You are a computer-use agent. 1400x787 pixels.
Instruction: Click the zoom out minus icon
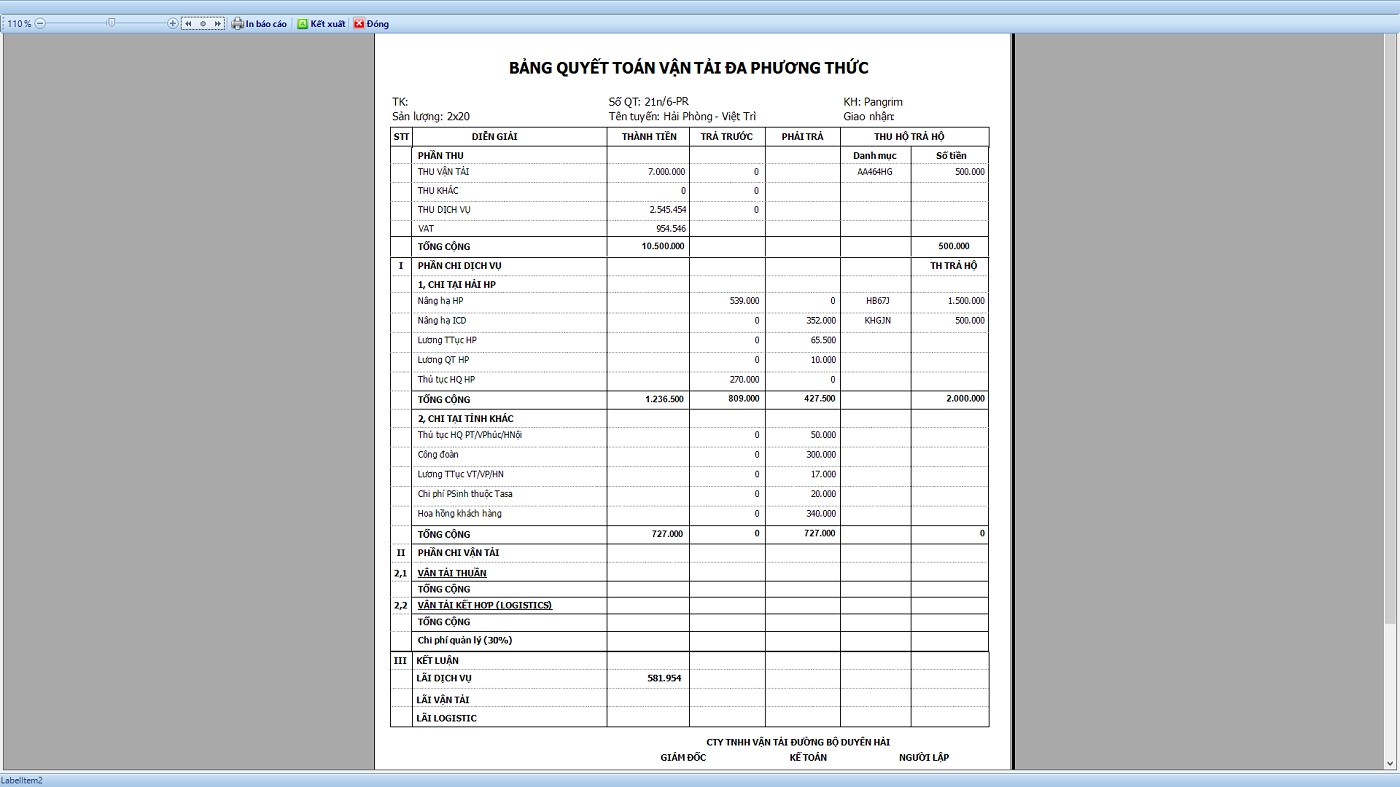pos(40,23)
